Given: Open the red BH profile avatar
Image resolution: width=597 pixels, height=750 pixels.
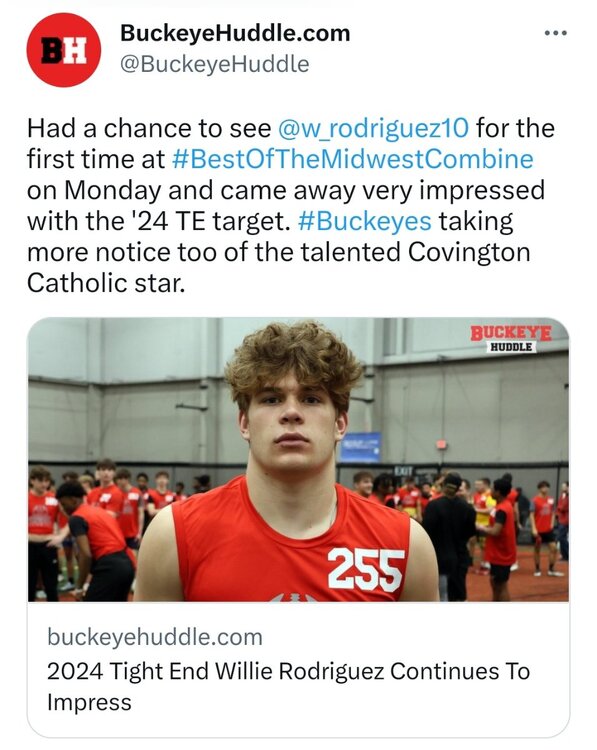Looking at the screenshot, I should (x=63, y=50).
